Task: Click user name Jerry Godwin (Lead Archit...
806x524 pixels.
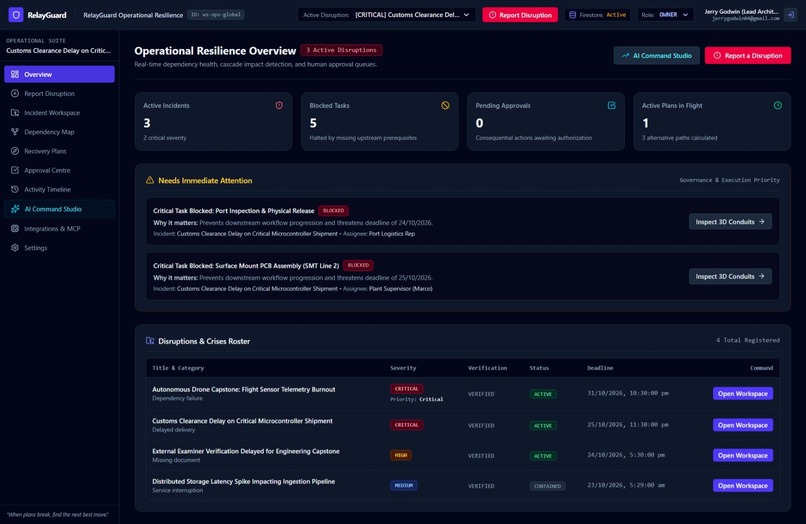Action: [x=741, y=11]
